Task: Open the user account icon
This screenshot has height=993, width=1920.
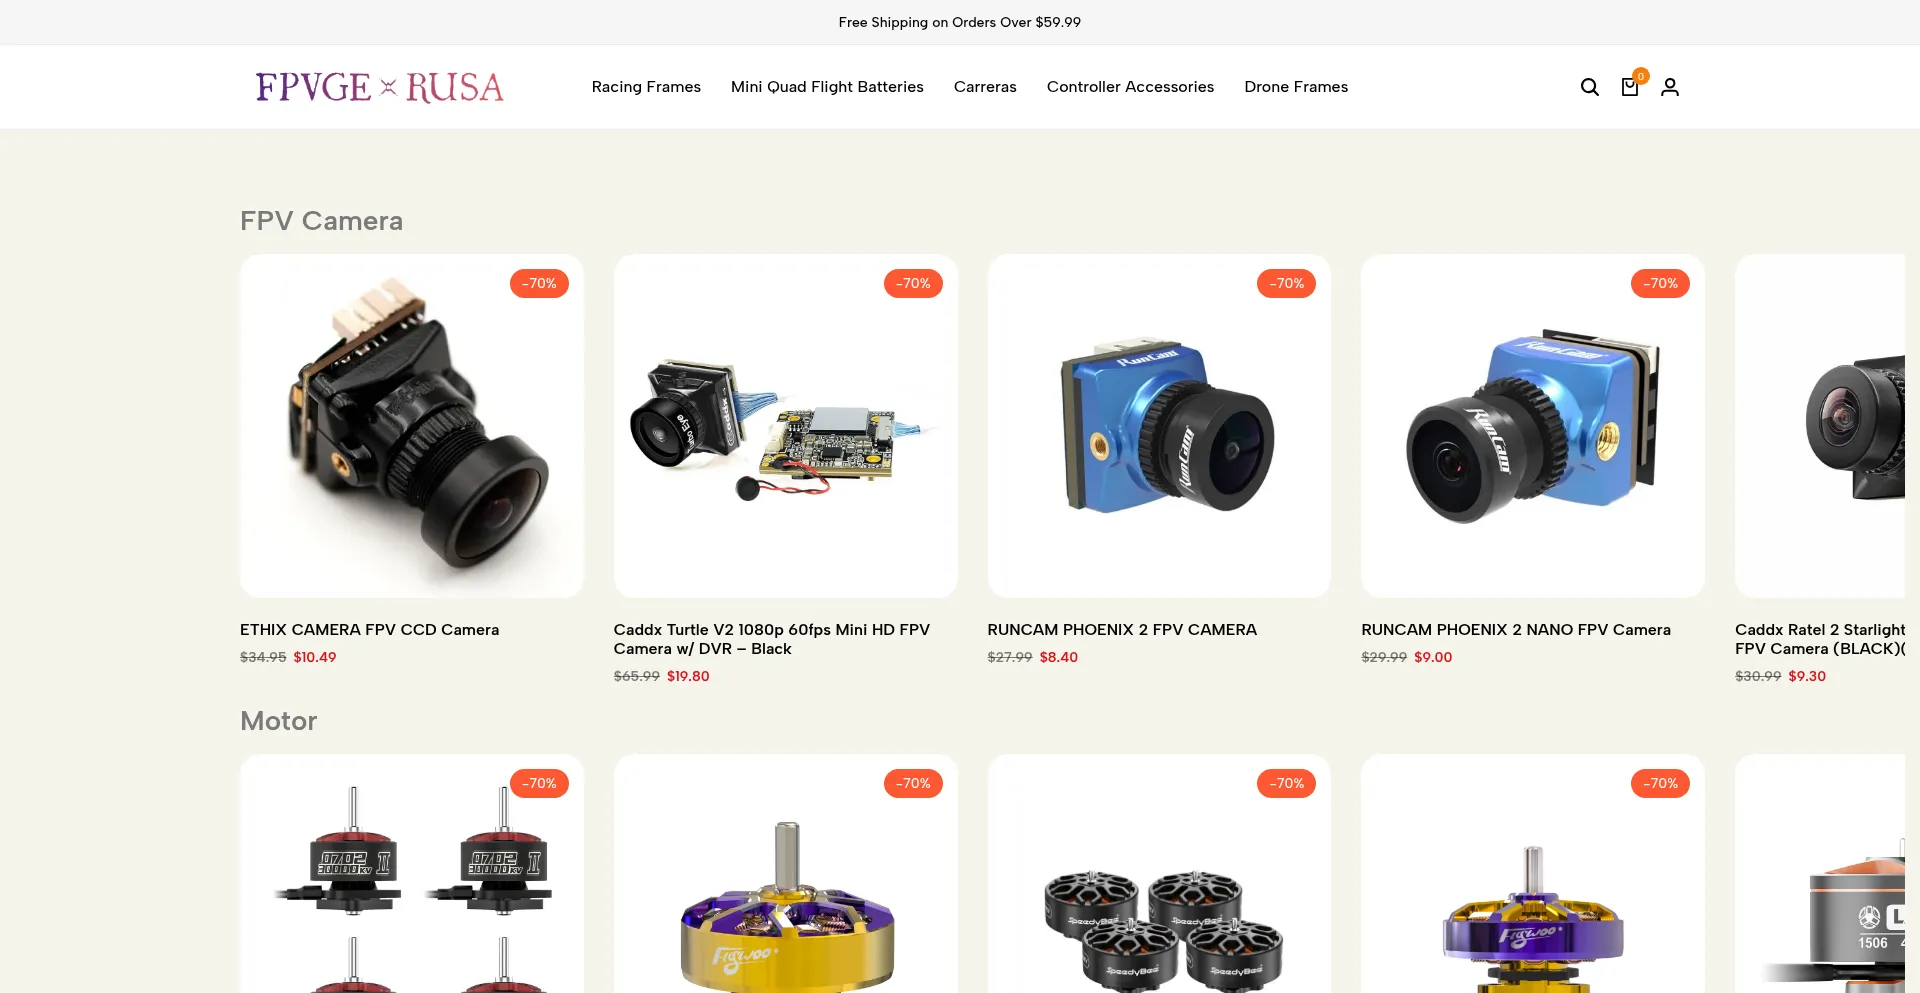Action: pos(1669,87)
